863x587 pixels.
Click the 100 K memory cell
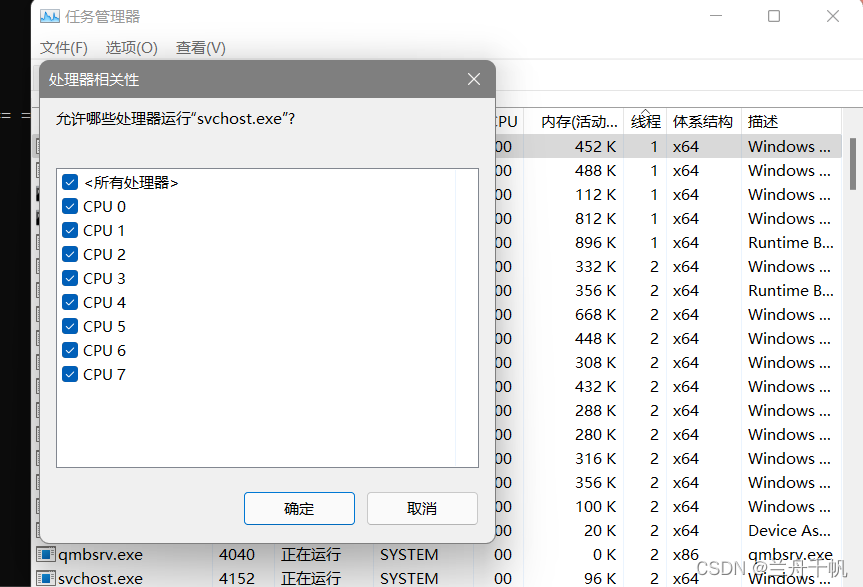[596, 507]
